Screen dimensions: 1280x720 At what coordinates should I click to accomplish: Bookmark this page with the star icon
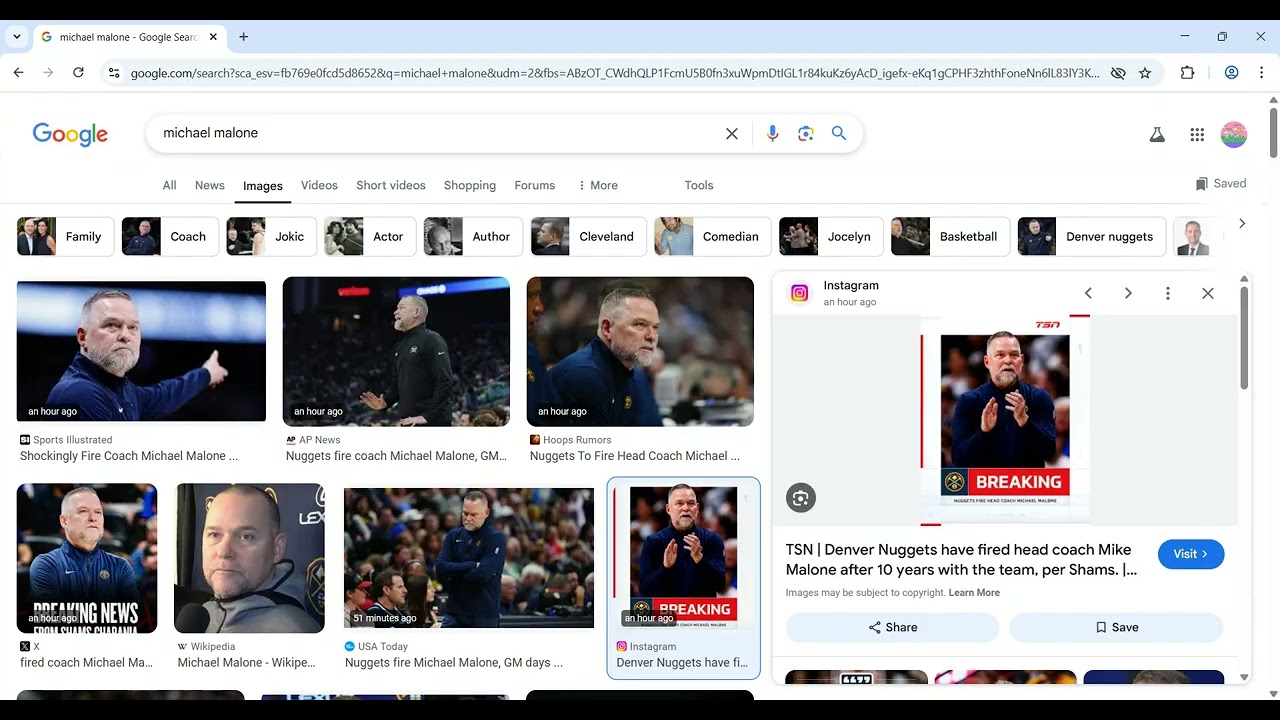1145,73
